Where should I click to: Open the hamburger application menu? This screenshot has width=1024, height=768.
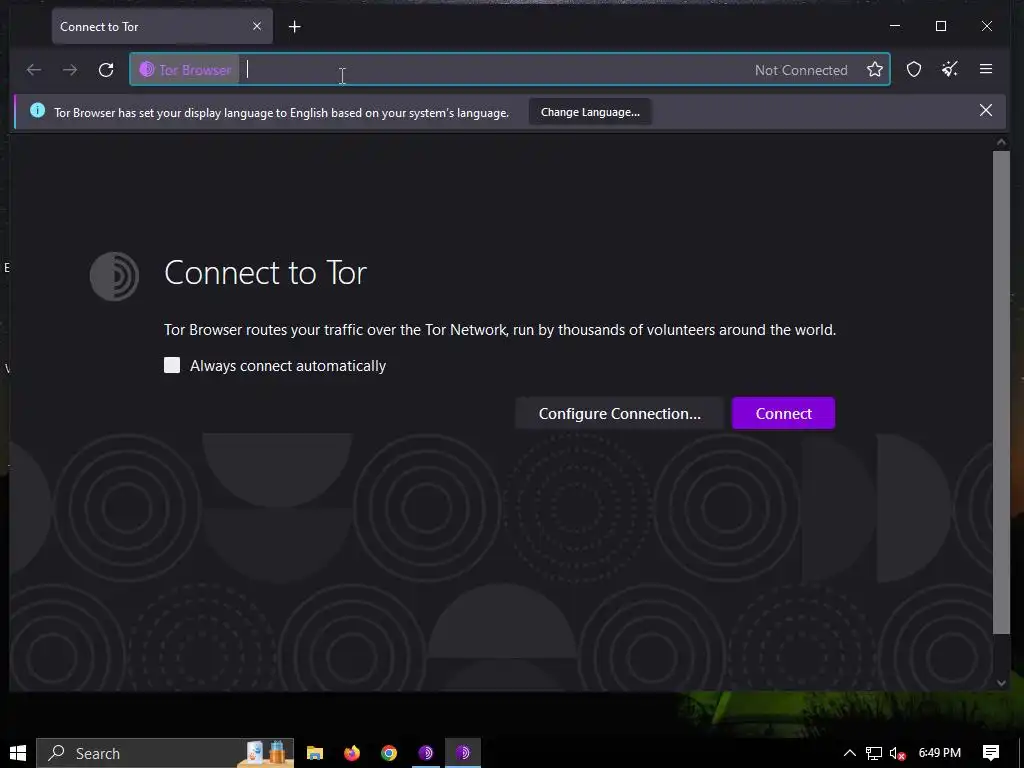click(x=985, y=69)
